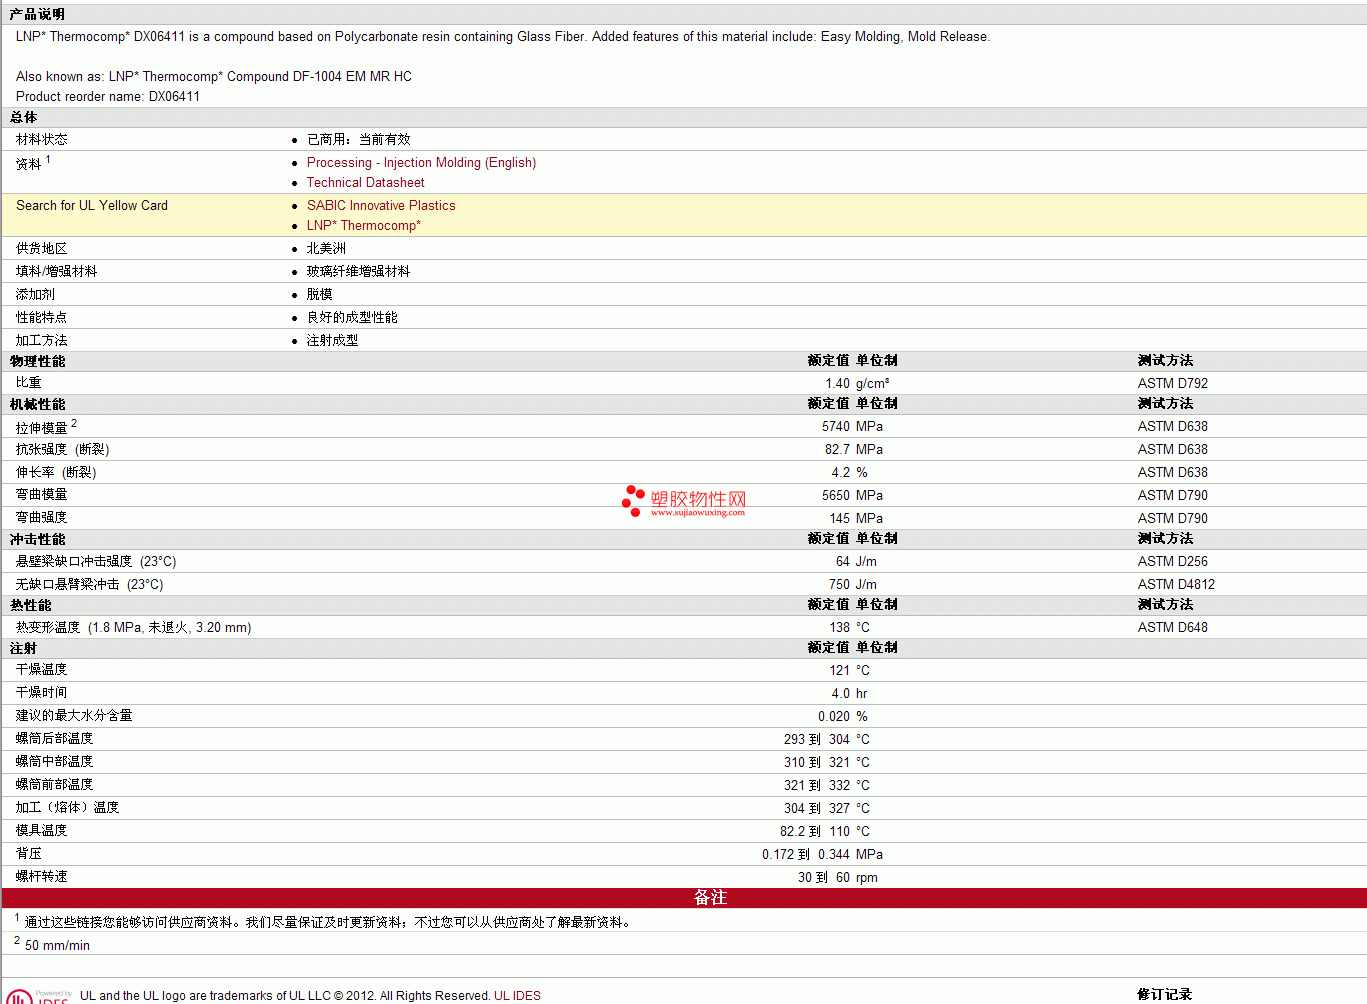Select the 悬壁梁缺口冲击强度 (23°C) row label
The image size is (1367, 1004).
(96, 562)
